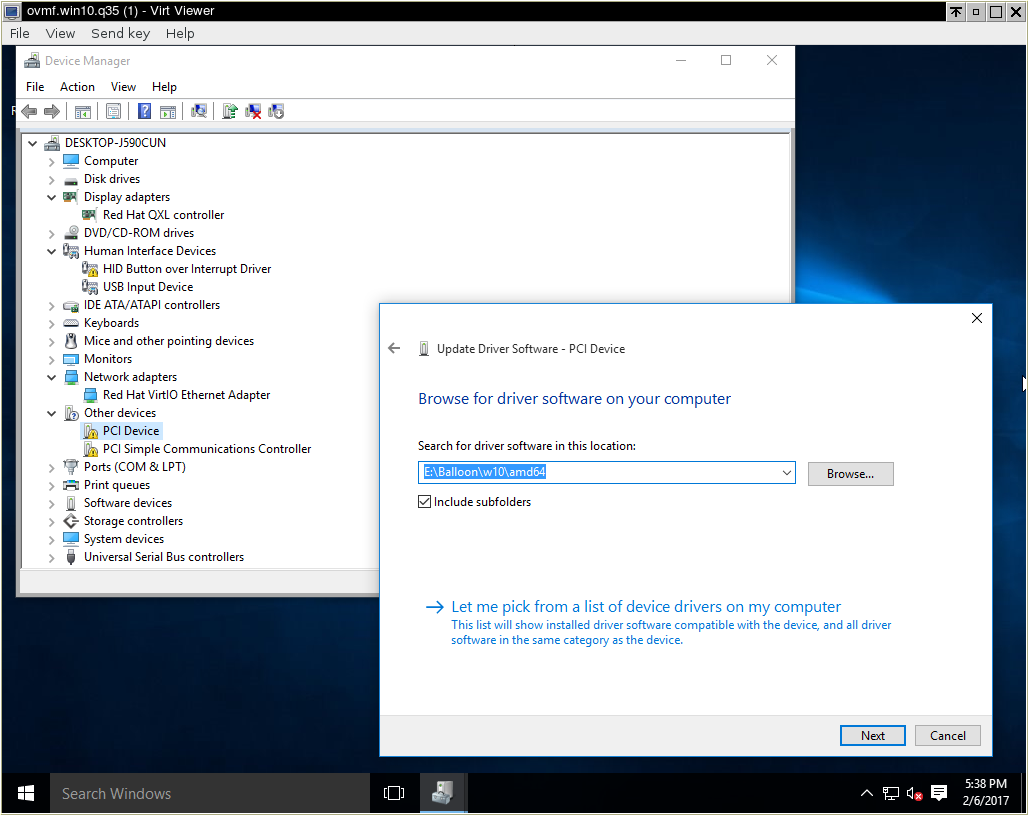This screenshot has height=815, width=1028.
Task: Click the muted speaker icon in system tray
Action: (x=912, y=793)
